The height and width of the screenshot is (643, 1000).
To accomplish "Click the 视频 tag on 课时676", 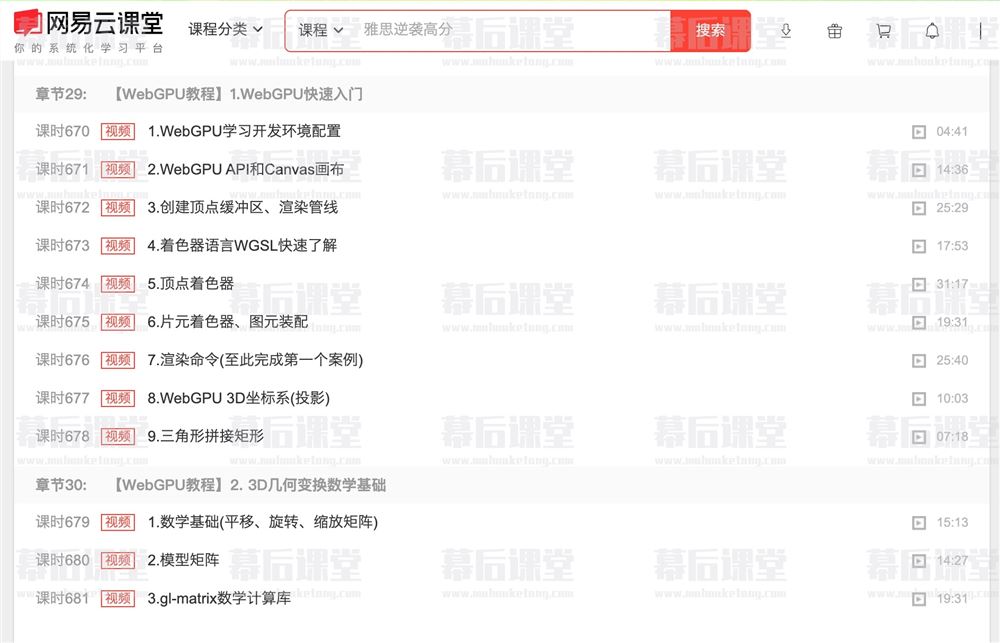I will [x=118, y=360].
